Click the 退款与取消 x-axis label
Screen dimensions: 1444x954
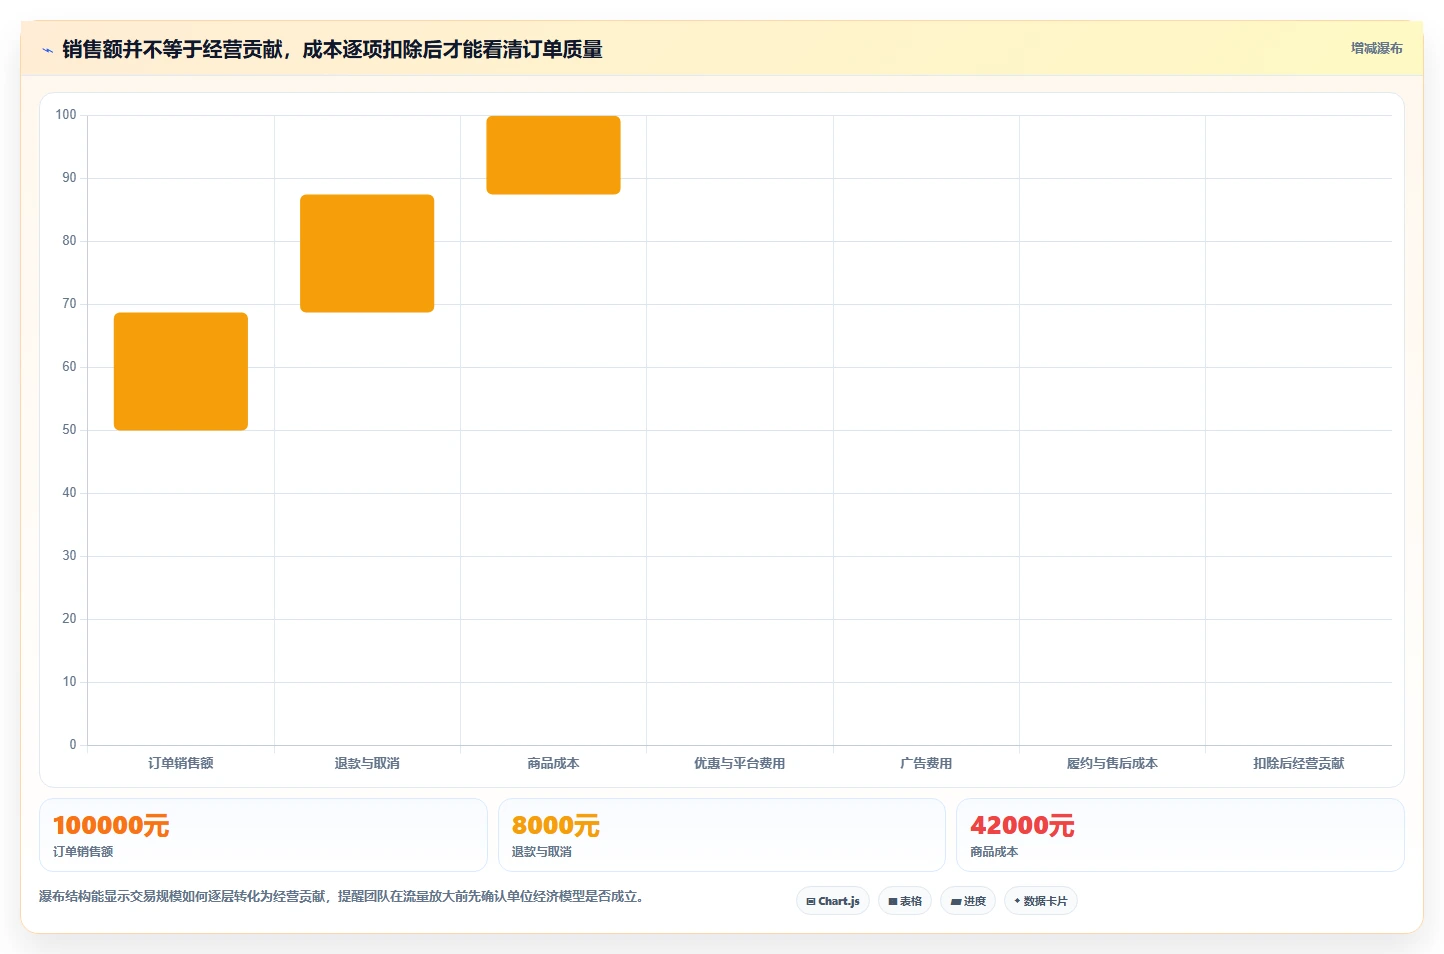[x=367, y=763]
